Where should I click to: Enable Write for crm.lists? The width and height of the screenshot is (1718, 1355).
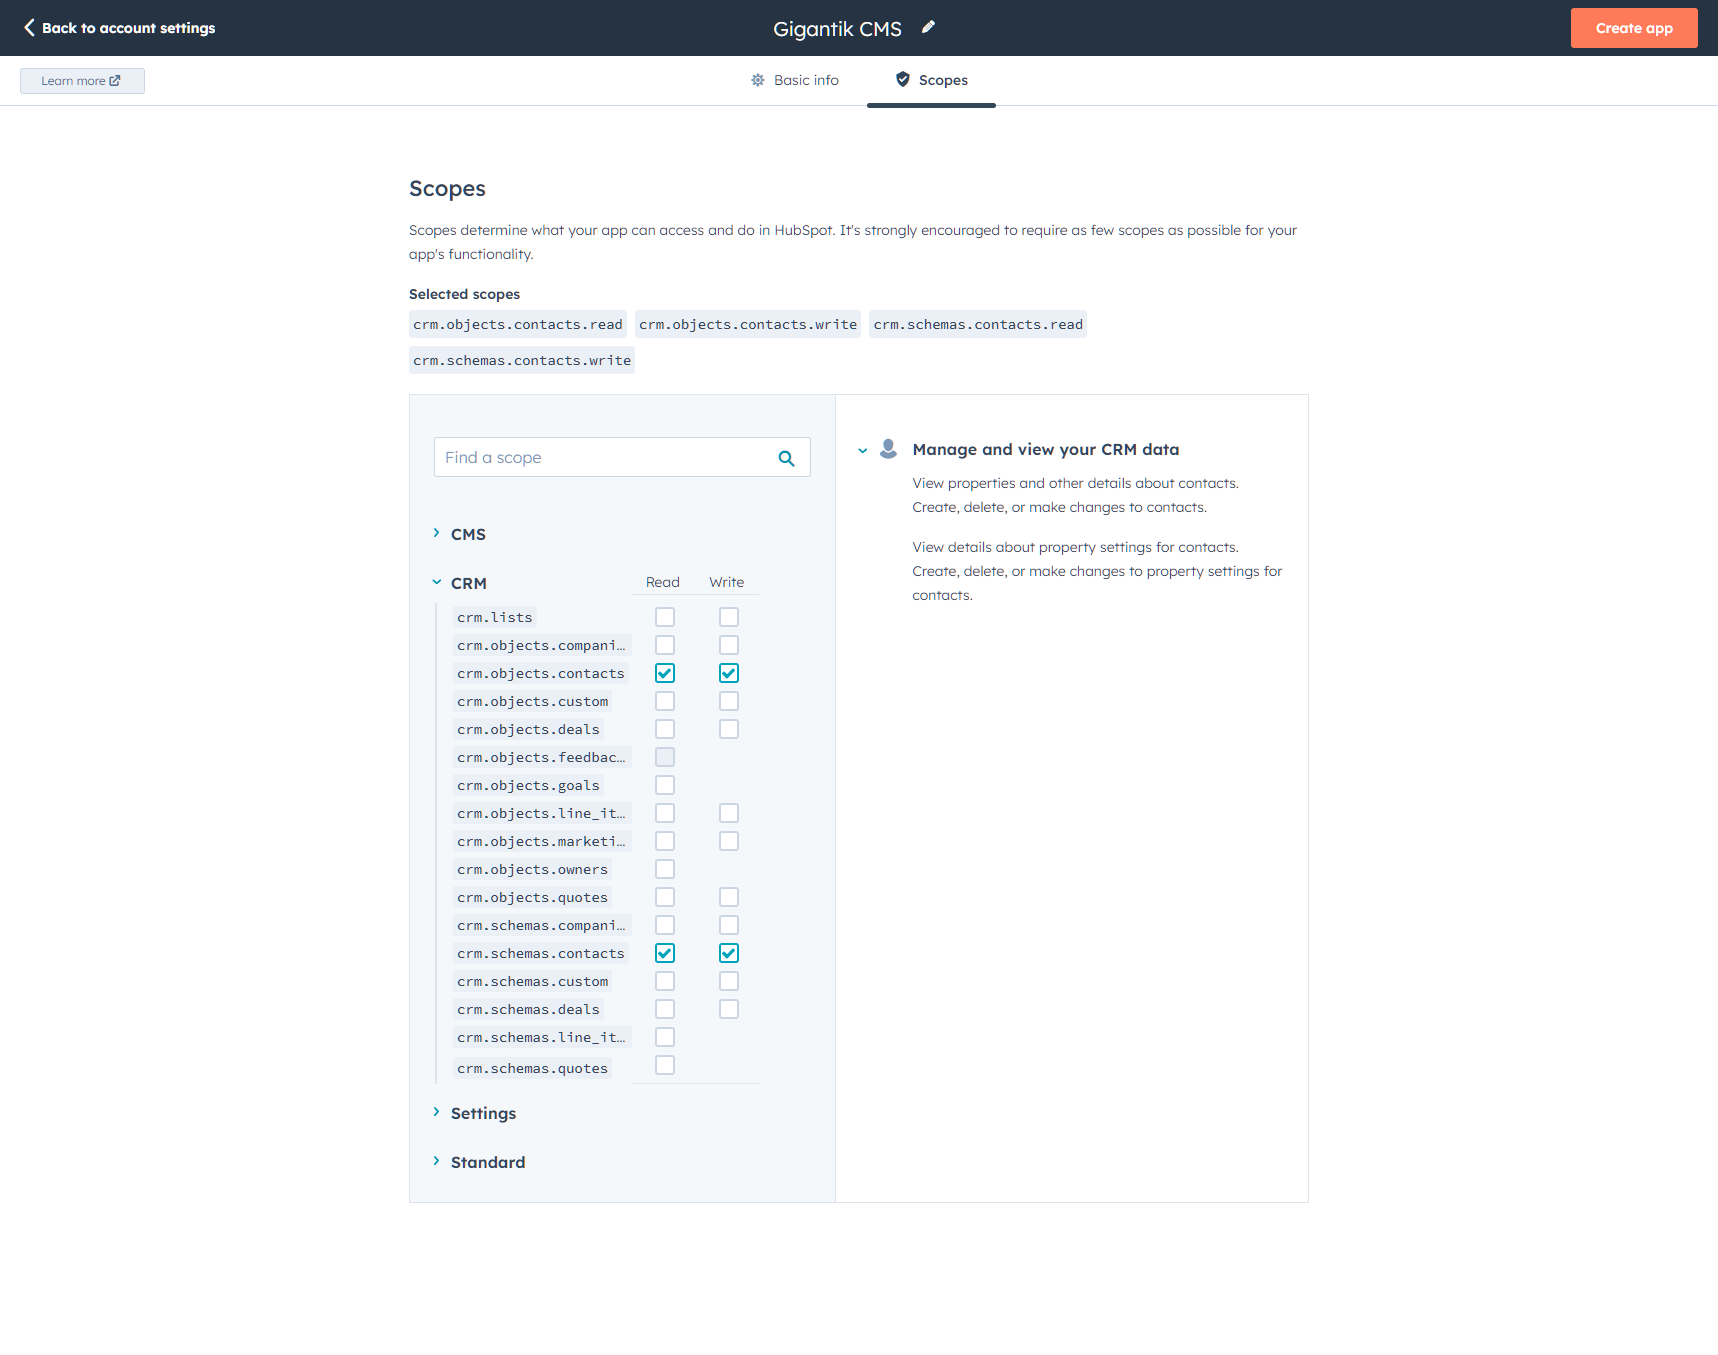point(729,617)
